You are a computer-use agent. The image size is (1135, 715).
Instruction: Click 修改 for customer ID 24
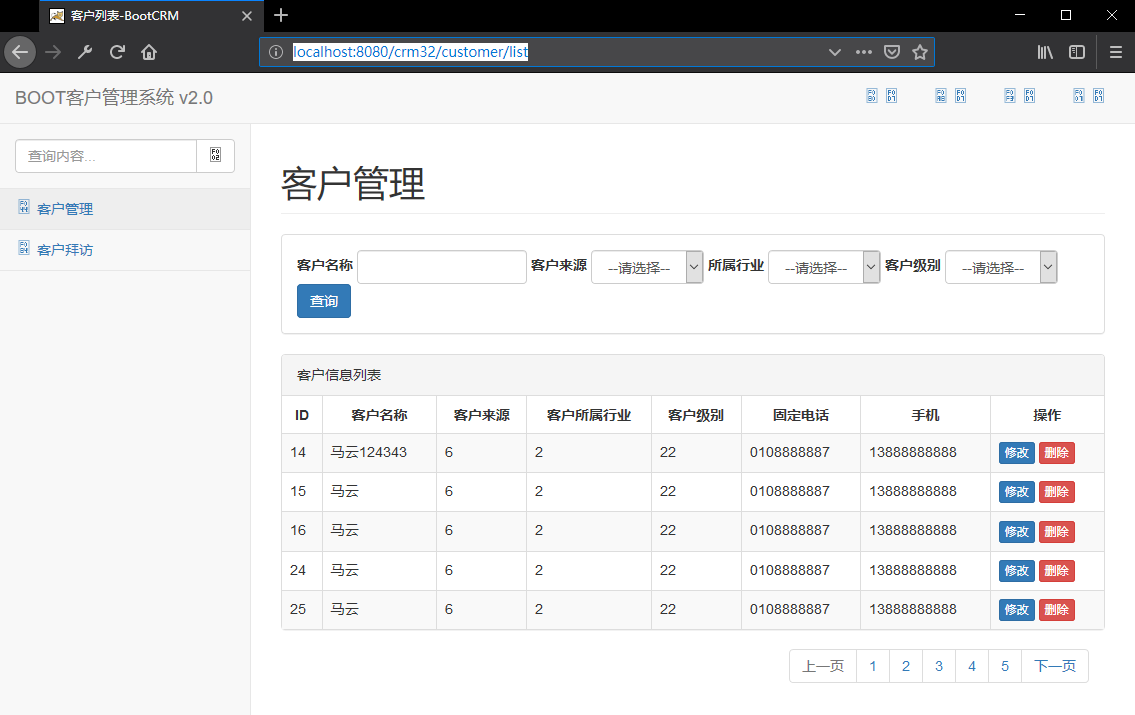point(1016,571)
